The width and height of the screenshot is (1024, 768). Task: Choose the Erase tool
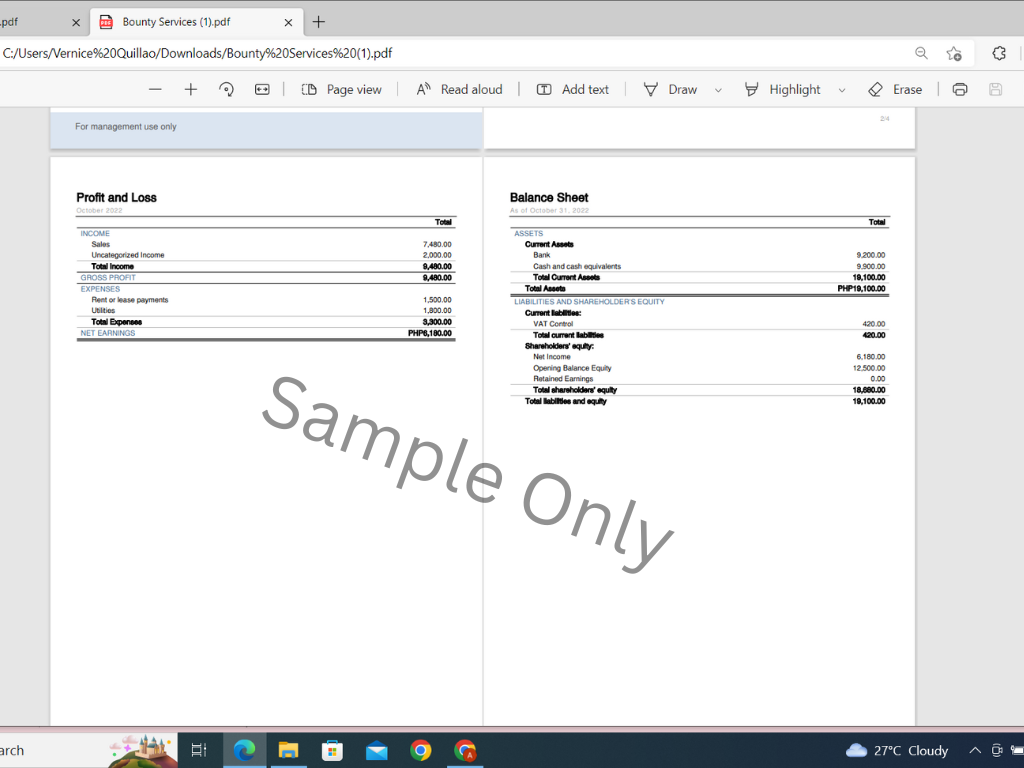pos(895,89)
